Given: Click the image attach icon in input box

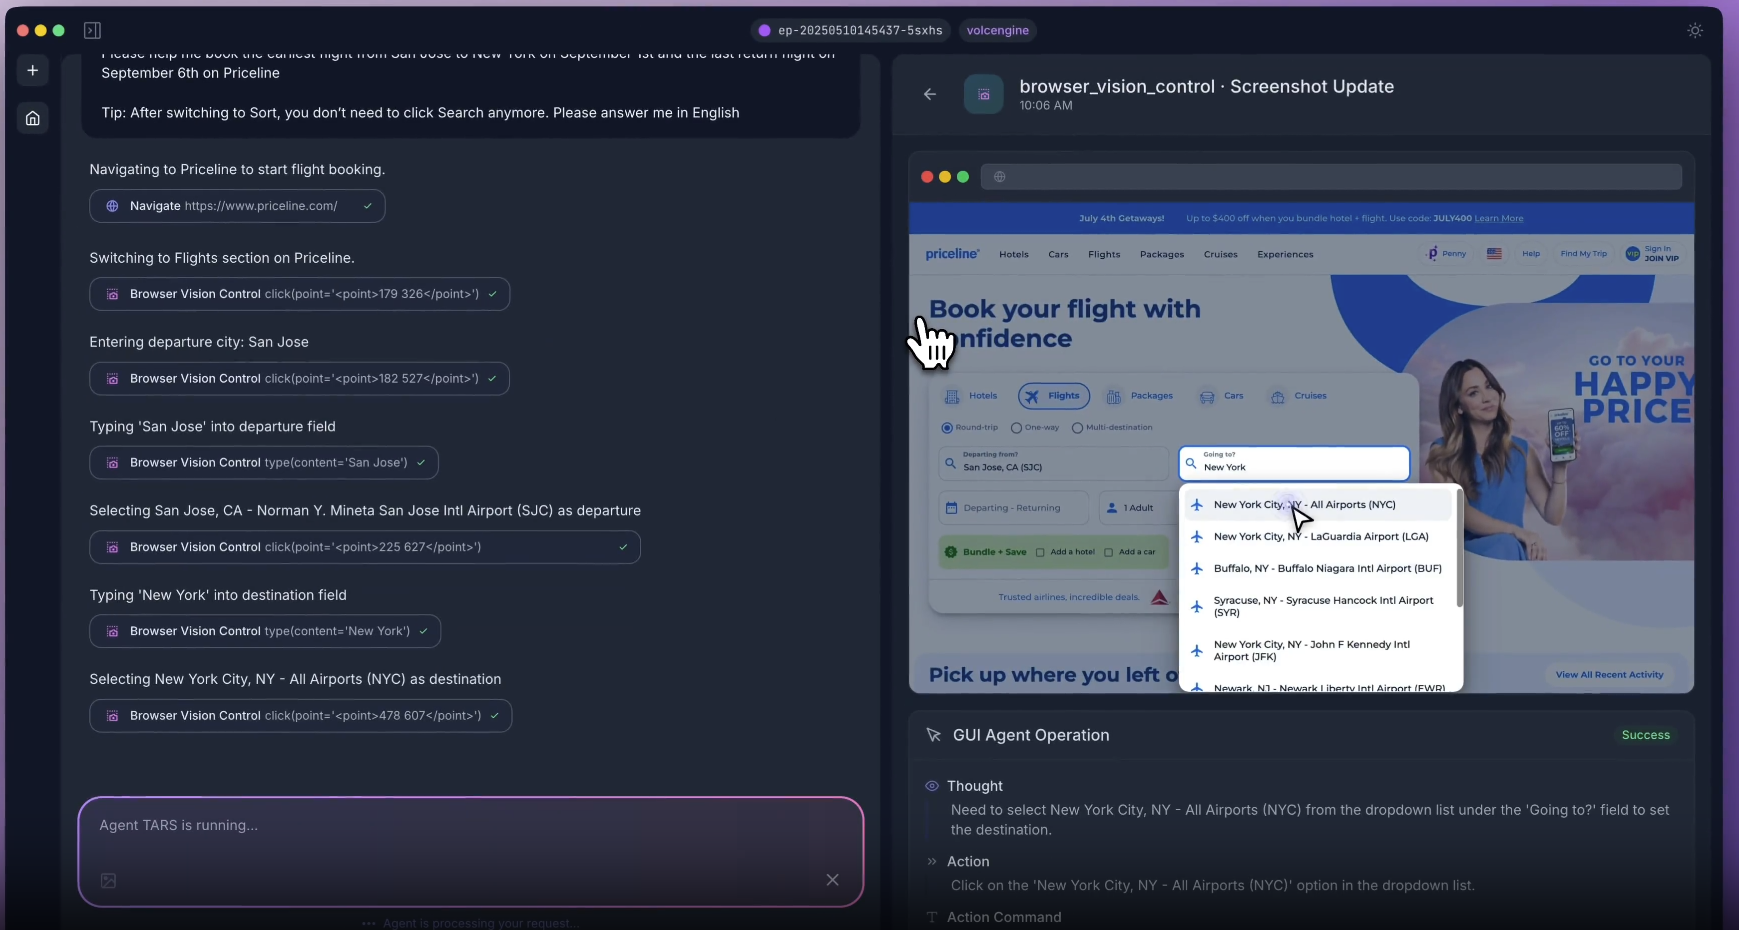Looking at the screenshot, I should [x=109, y=880].
